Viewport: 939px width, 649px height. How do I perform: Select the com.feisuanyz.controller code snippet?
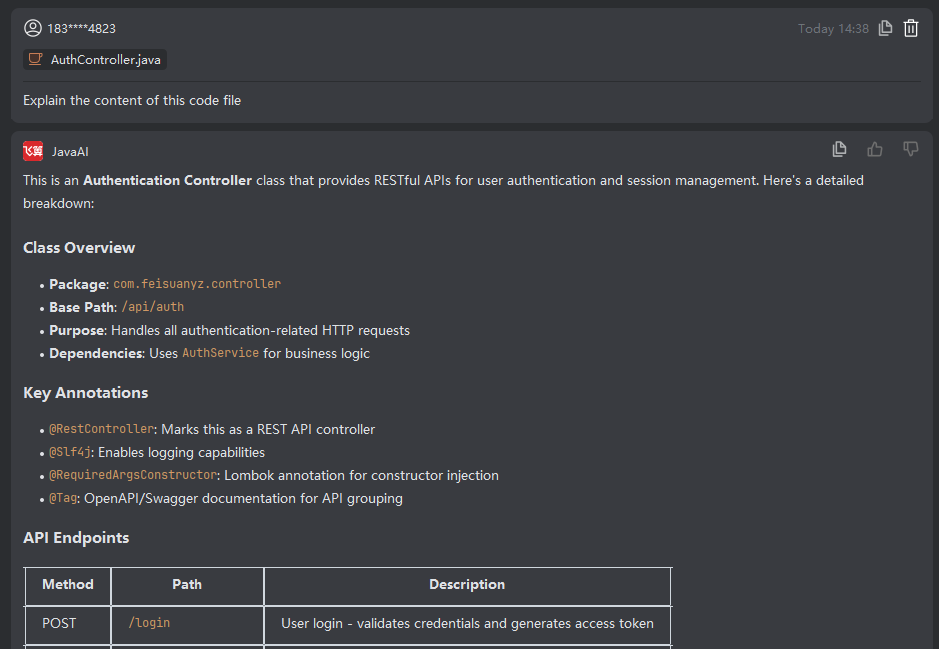click(x=197, y=284)
